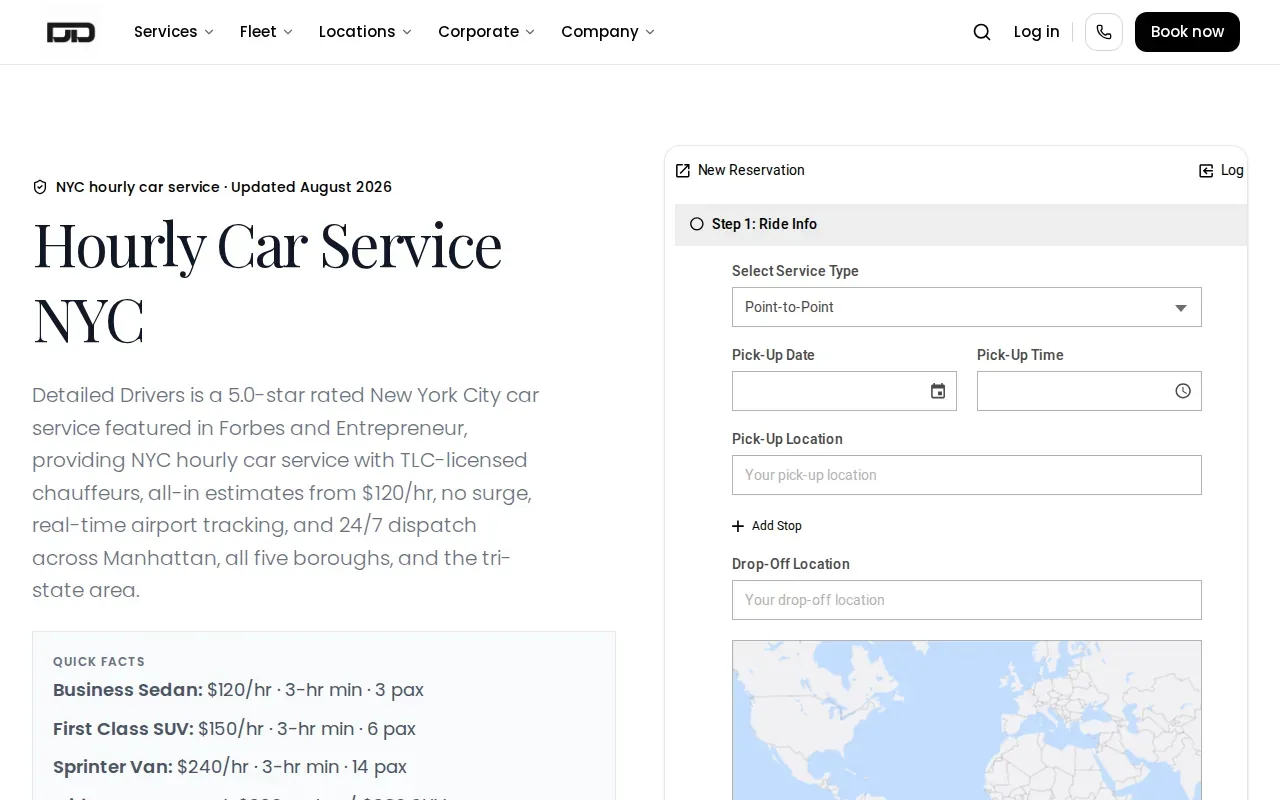Image resolution: width=1280 pixels, height=800 pixels.
Task: Expand the Fleet menu
Action: pyautogui.click(x=266, y=32)
